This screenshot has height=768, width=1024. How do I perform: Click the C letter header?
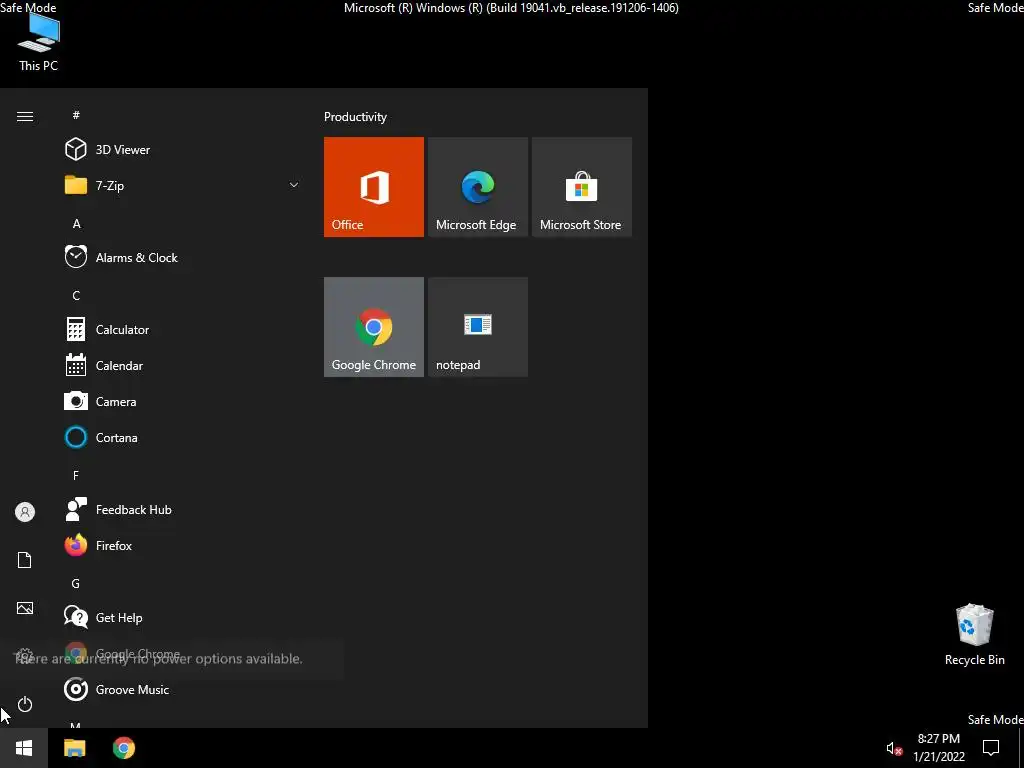click(76, 295)
